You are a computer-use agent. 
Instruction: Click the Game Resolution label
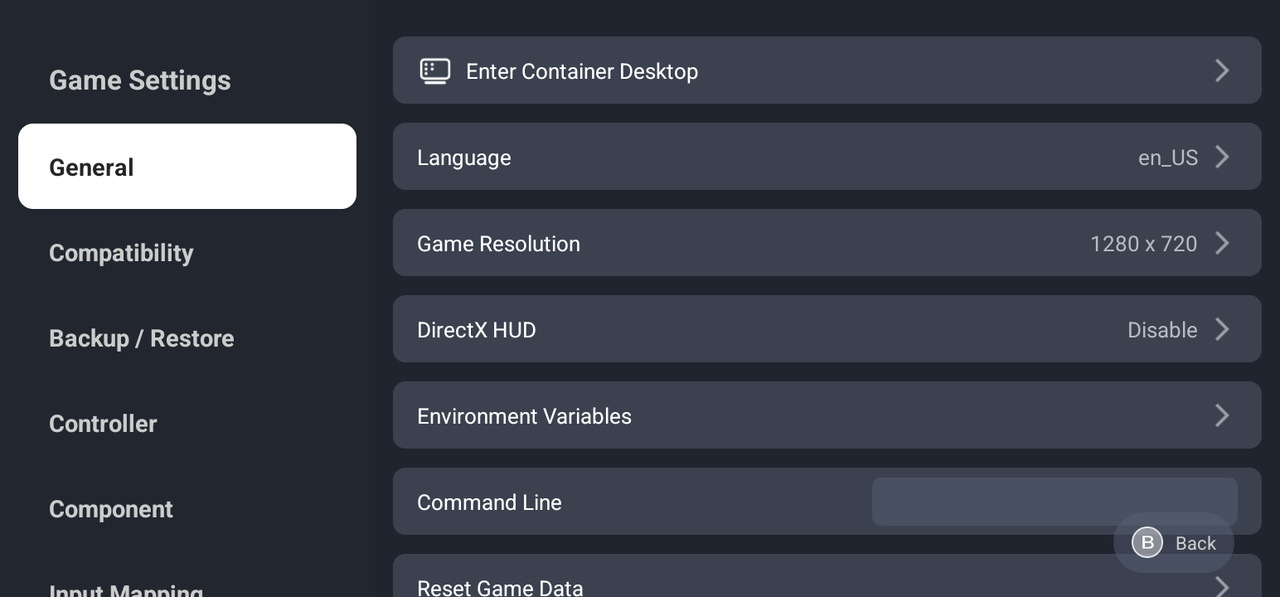click(x=498, y=244)
